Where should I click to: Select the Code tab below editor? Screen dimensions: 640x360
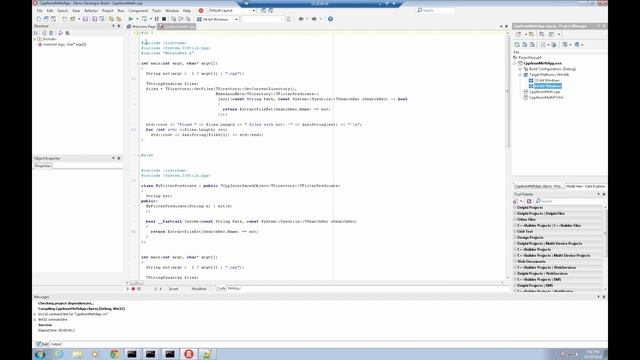coord(221,289)
